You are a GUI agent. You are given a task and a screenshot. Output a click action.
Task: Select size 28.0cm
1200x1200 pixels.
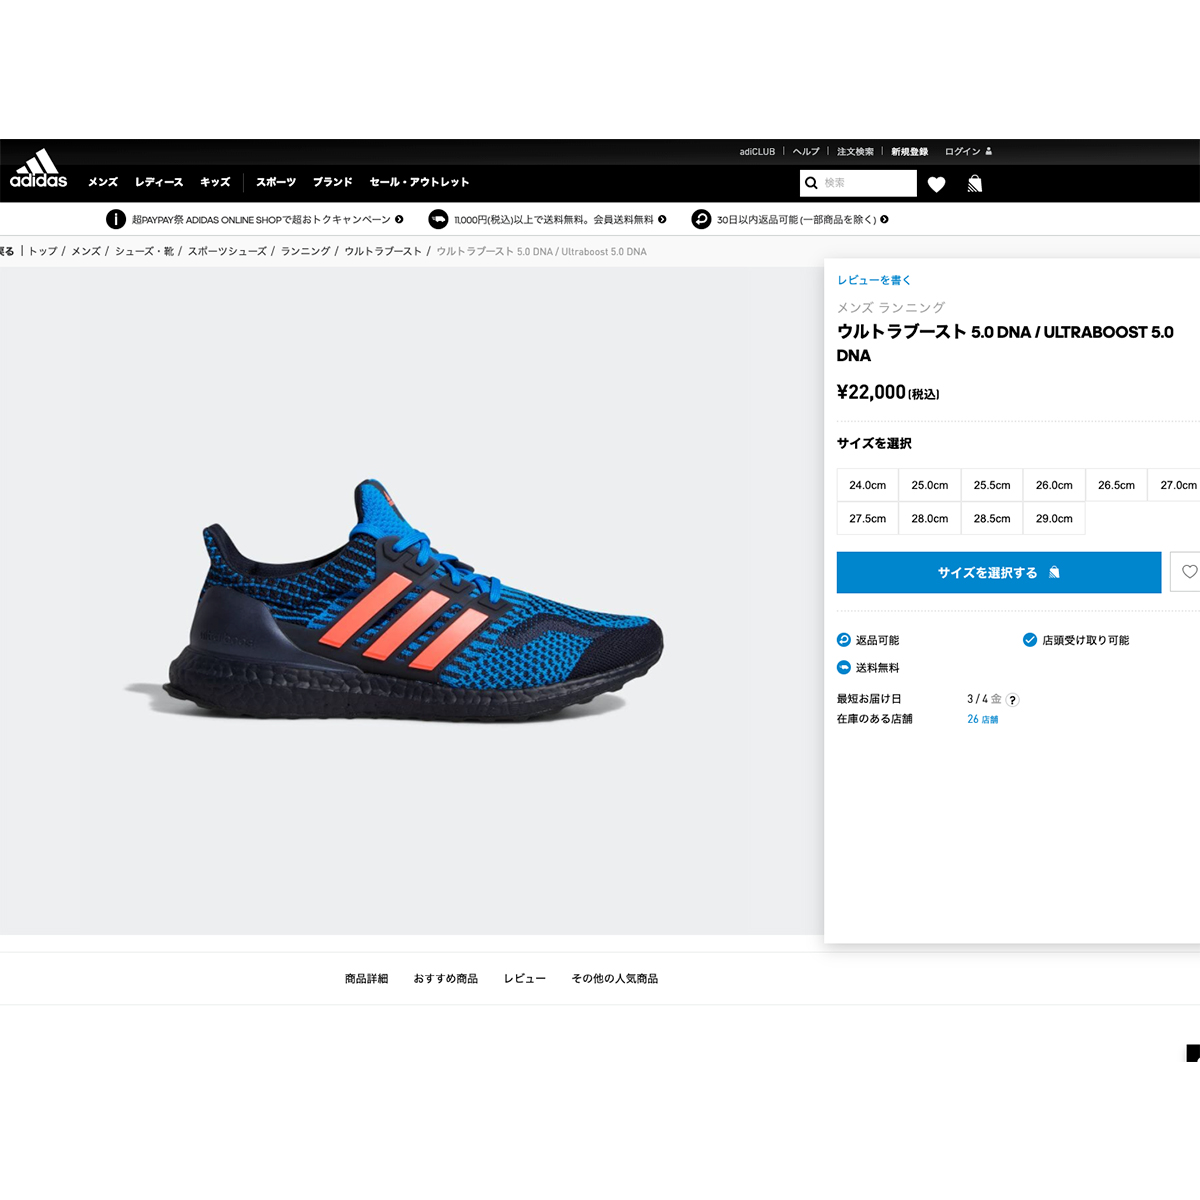(x=930, y=519)
